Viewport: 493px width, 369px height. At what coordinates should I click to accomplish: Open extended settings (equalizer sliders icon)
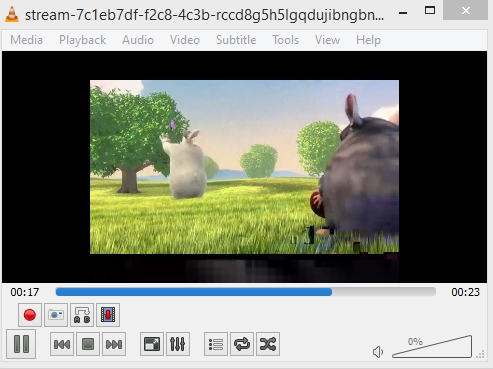click(178, 344)
